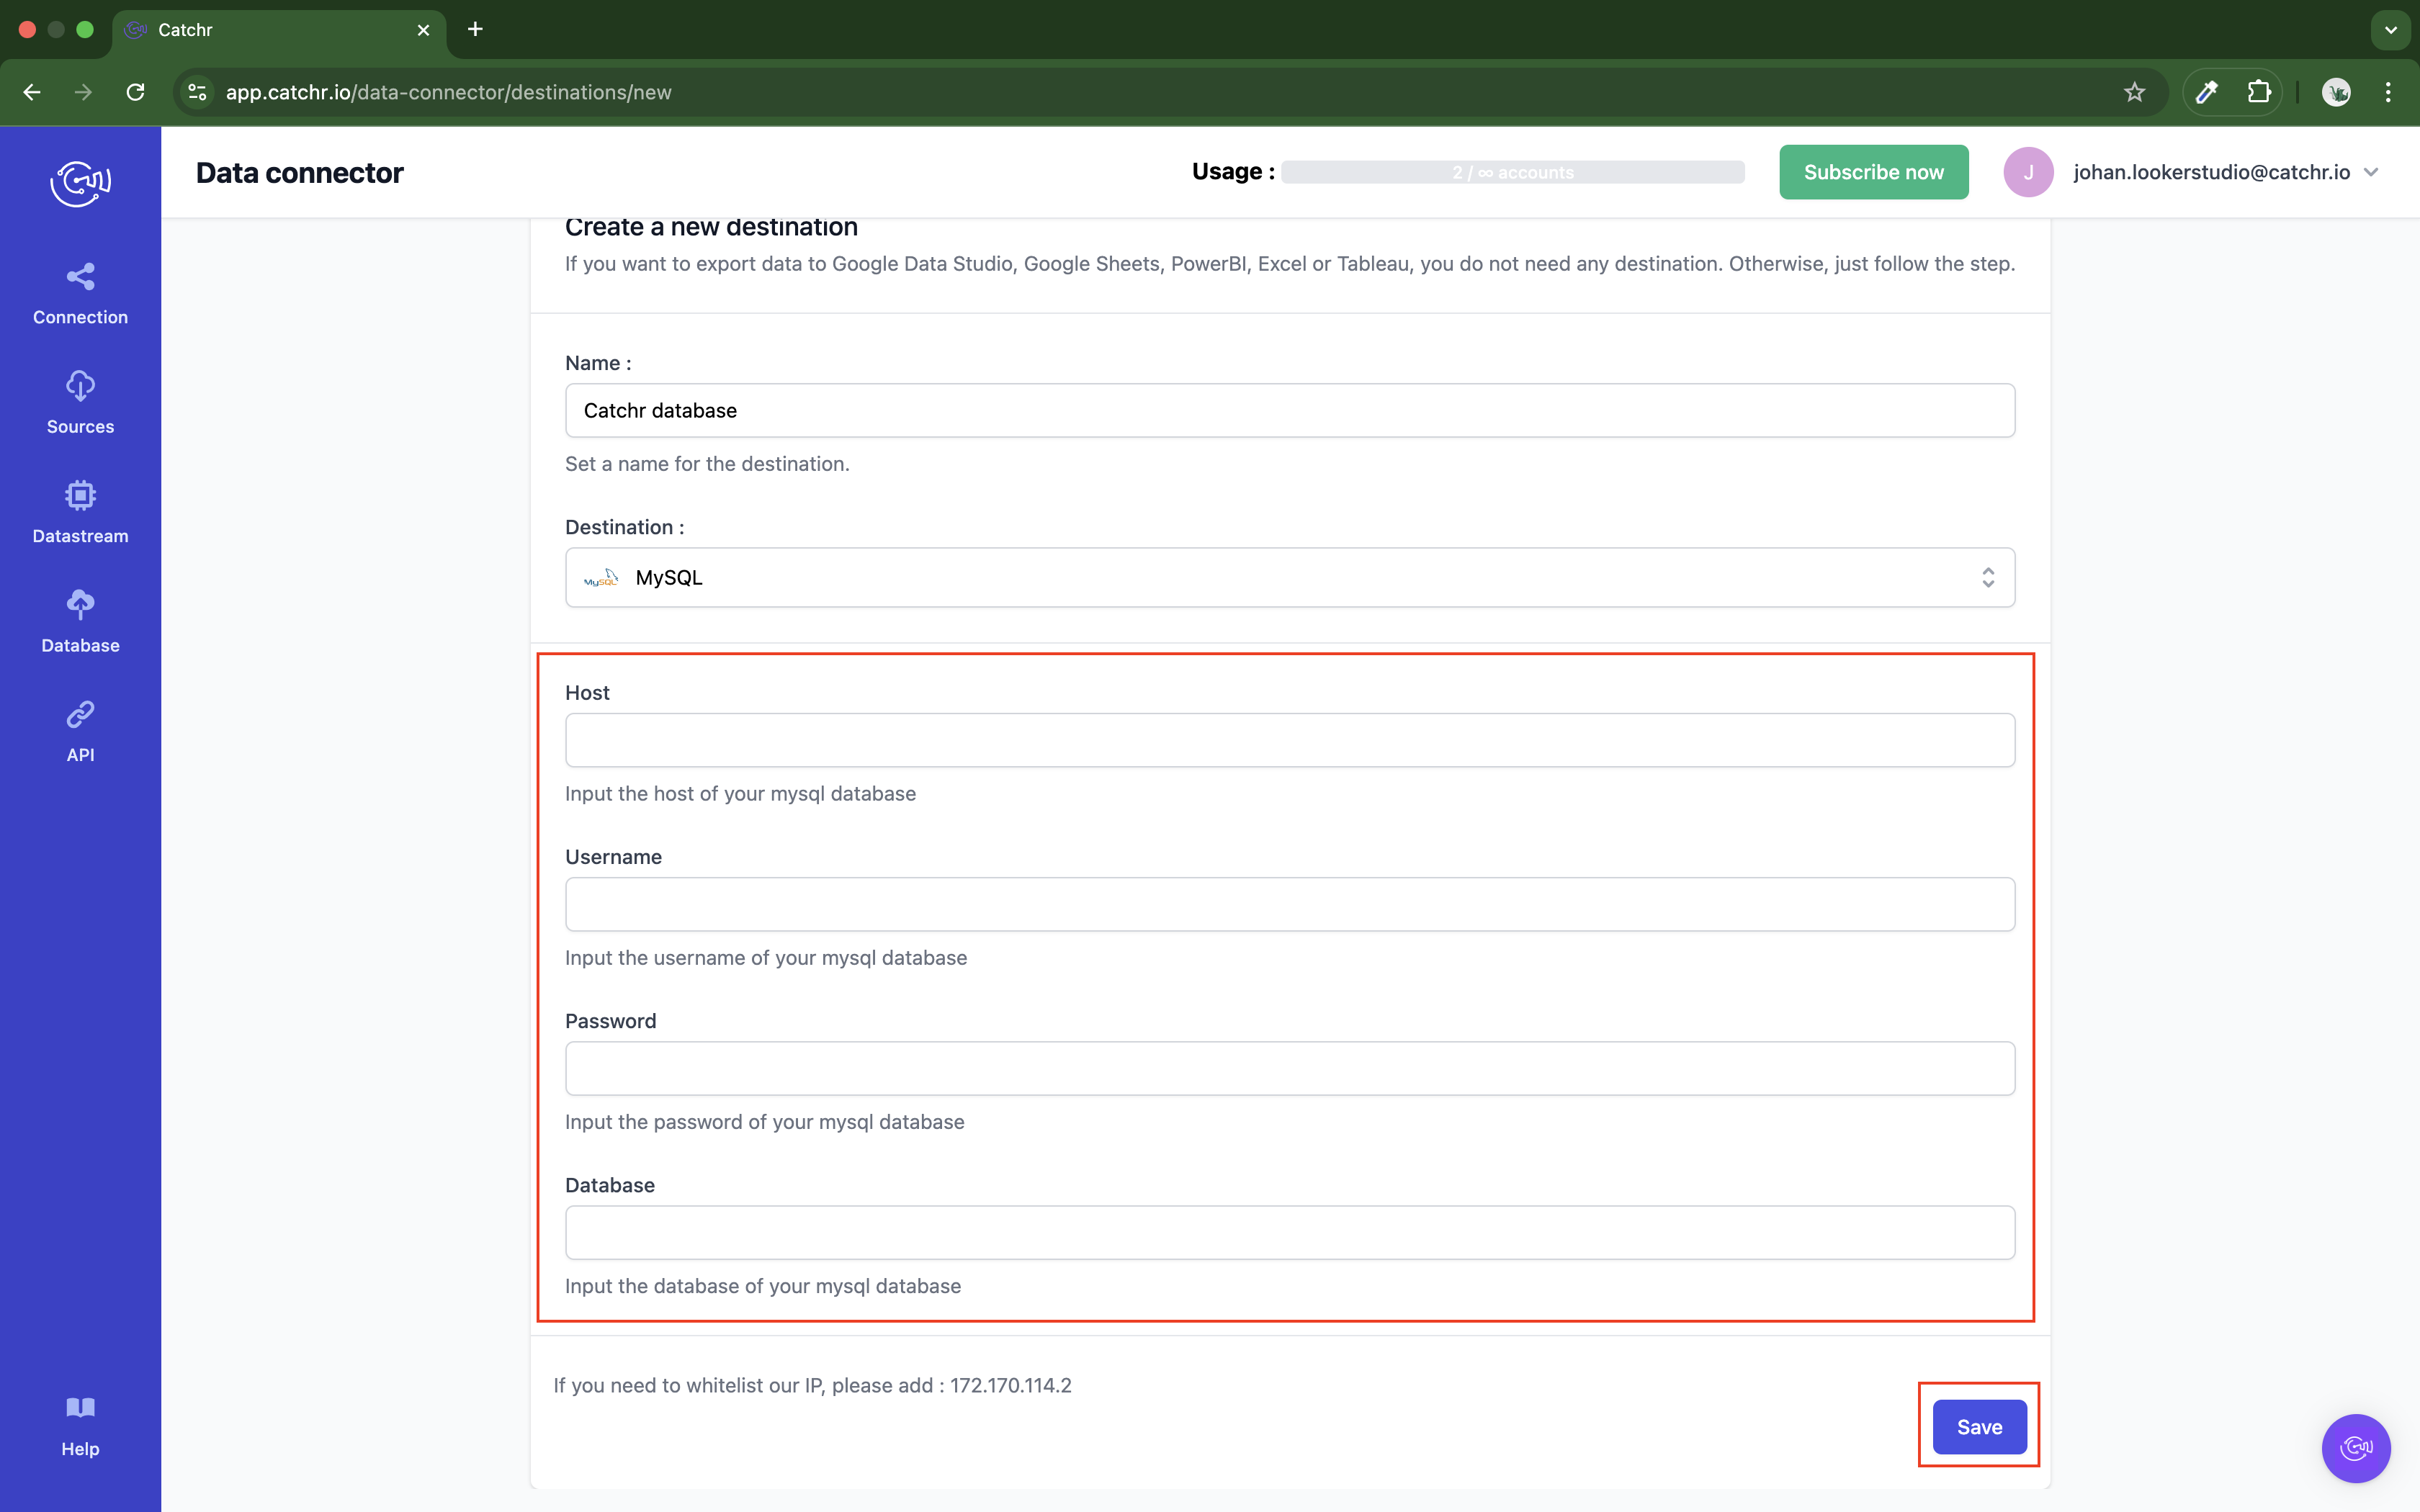Select the Connection menu label

point(80,317)
